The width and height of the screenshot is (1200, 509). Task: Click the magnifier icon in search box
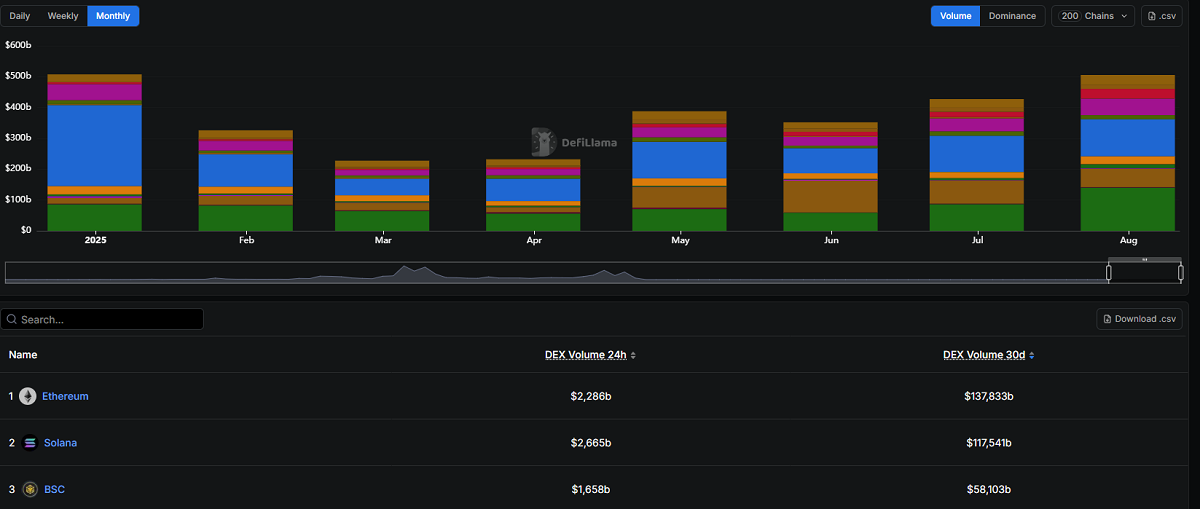click(x=12, y=320)
